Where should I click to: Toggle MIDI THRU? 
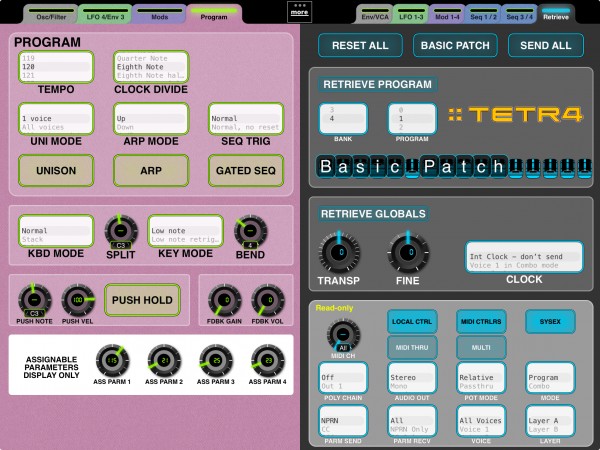tap(412, 347)
